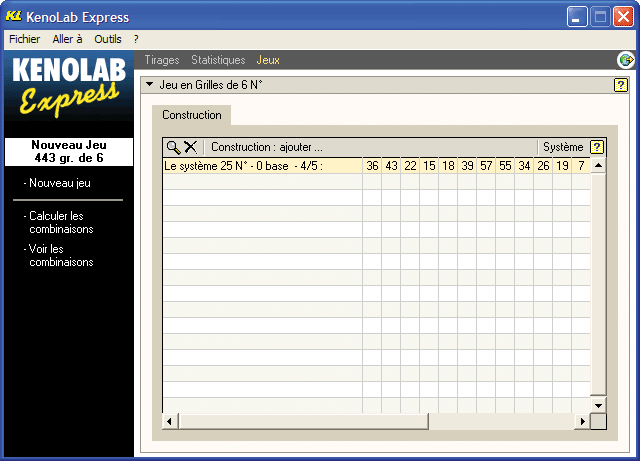This screenshot has width=640, height=461.
Task: Click Calculer les combinaisons link
Action: [x=61, y=223]
